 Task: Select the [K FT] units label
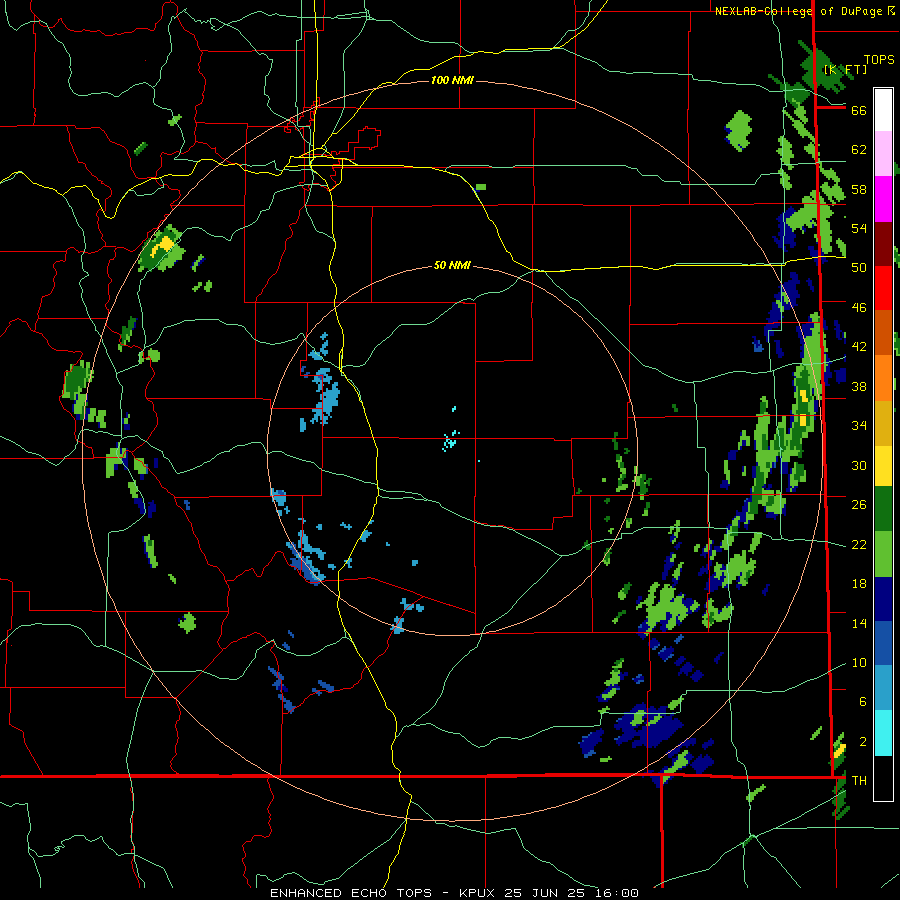(x=845, y=69)
